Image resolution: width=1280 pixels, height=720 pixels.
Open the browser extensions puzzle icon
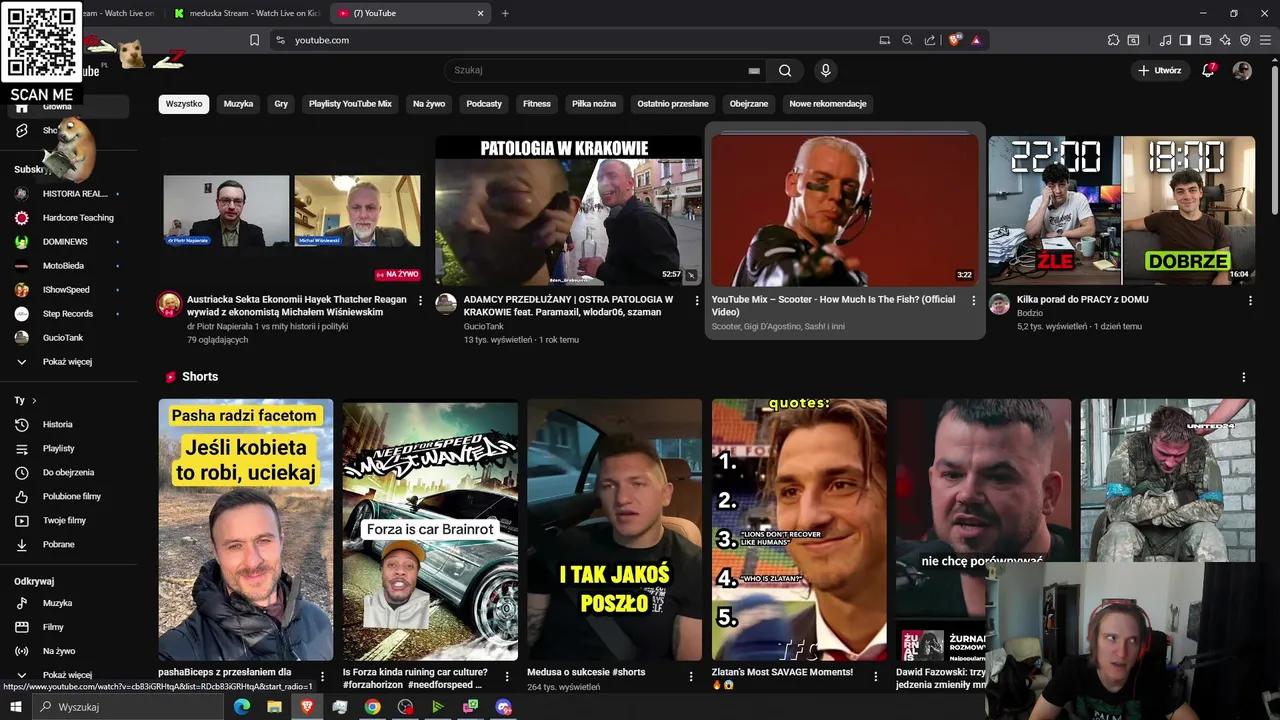click(1113, 40)
